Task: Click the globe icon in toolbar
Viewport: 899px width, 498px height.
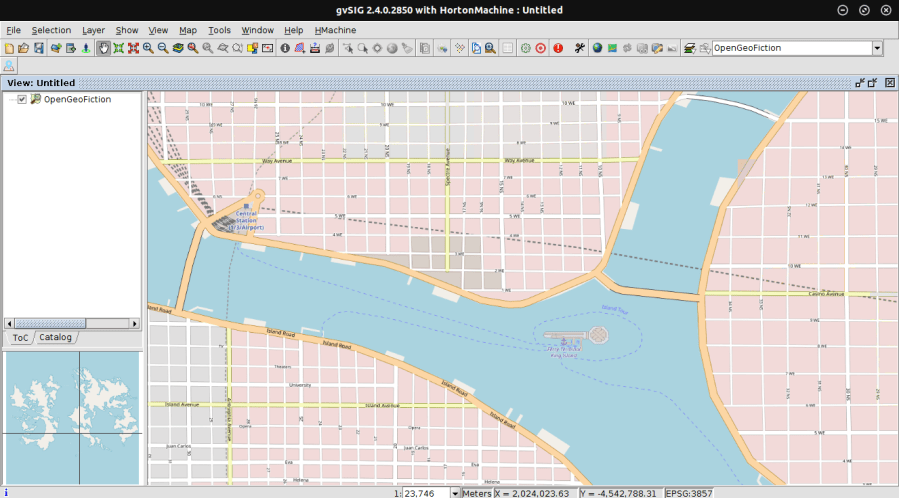Action: (x=597, y=48)
